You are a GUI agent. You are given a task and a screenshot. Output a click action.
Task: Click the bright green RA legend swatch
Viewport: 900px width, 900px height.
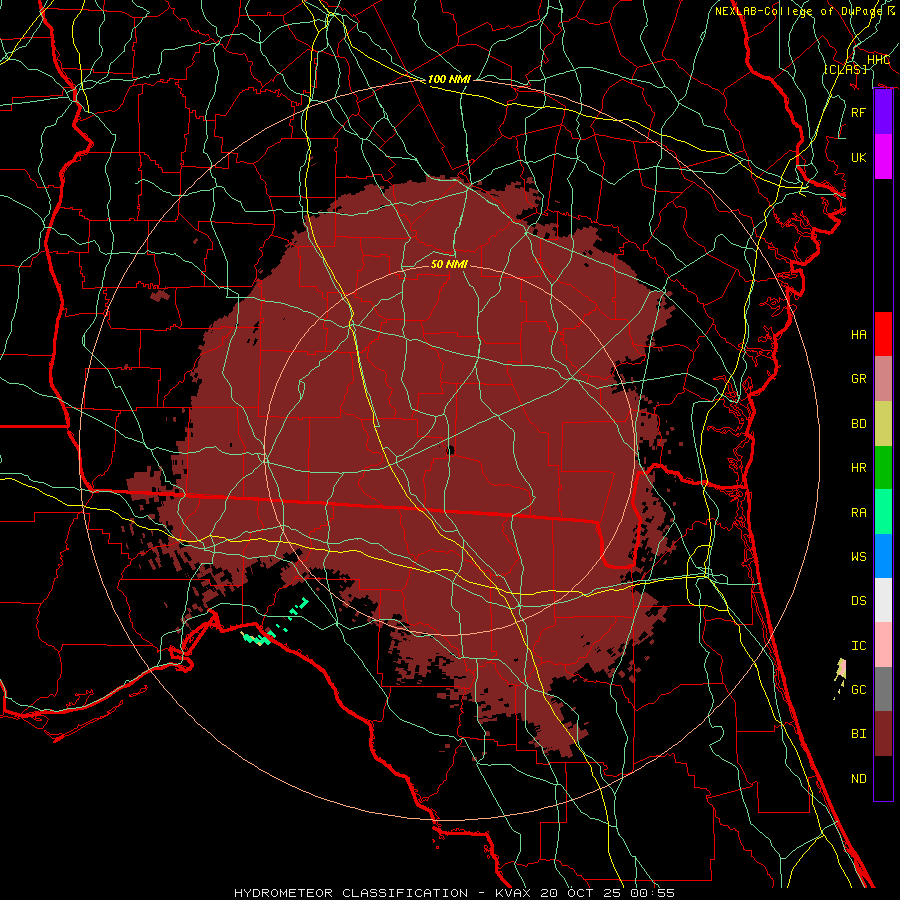(x=883, y=512)
